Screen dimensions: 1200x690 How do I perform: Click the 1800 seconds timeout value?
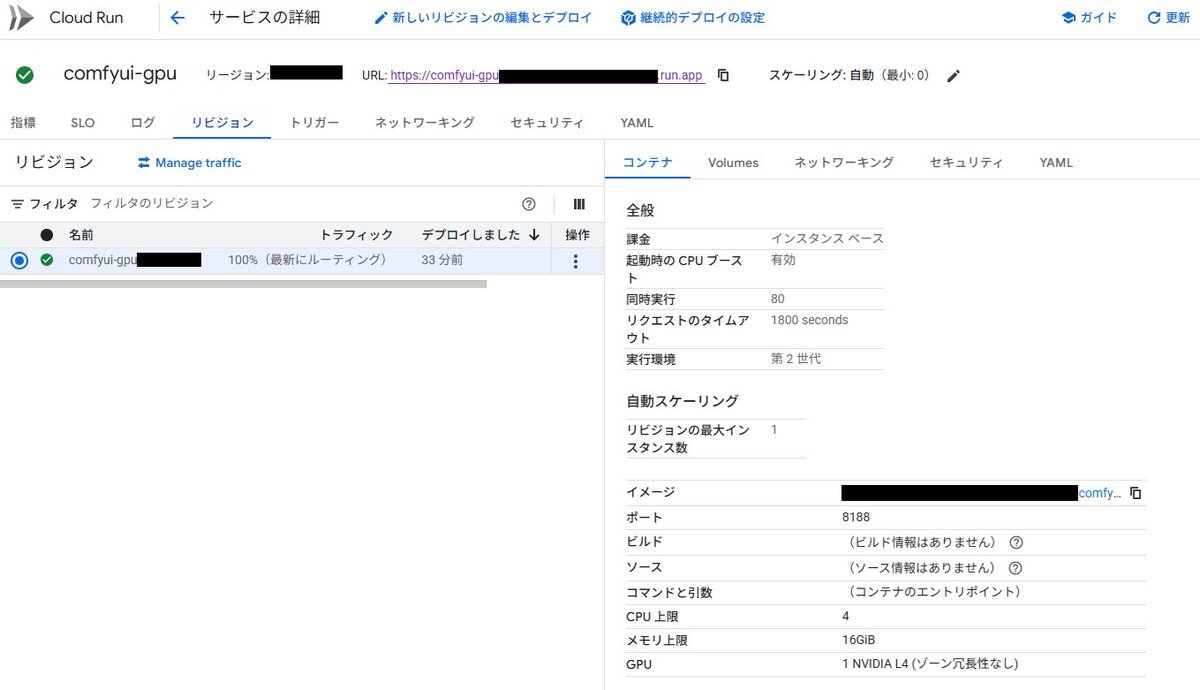[809, 320]
